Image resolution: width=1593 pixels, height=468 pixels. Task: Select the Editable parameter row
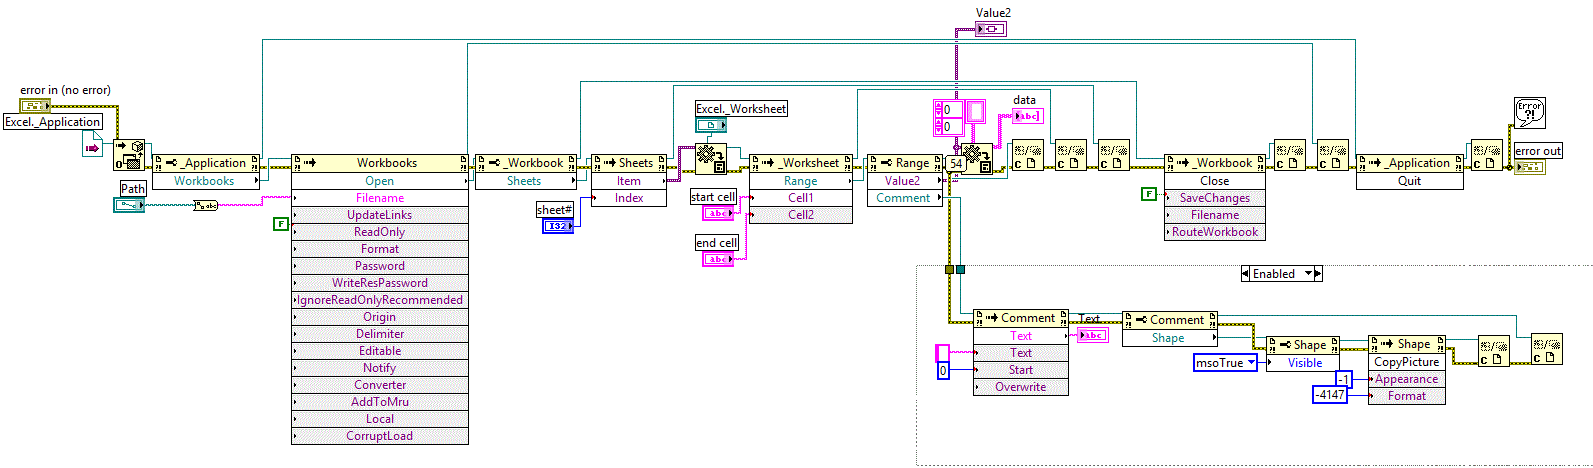pyautogui.click(x=380, y=351)
